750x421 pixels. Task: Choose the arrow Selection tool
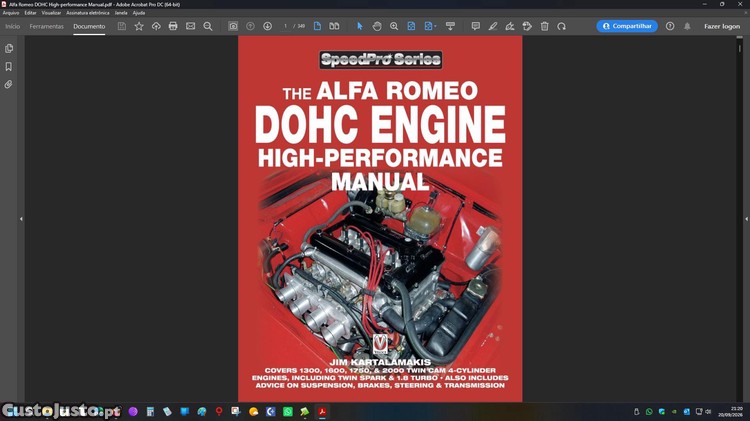point(360,26)
